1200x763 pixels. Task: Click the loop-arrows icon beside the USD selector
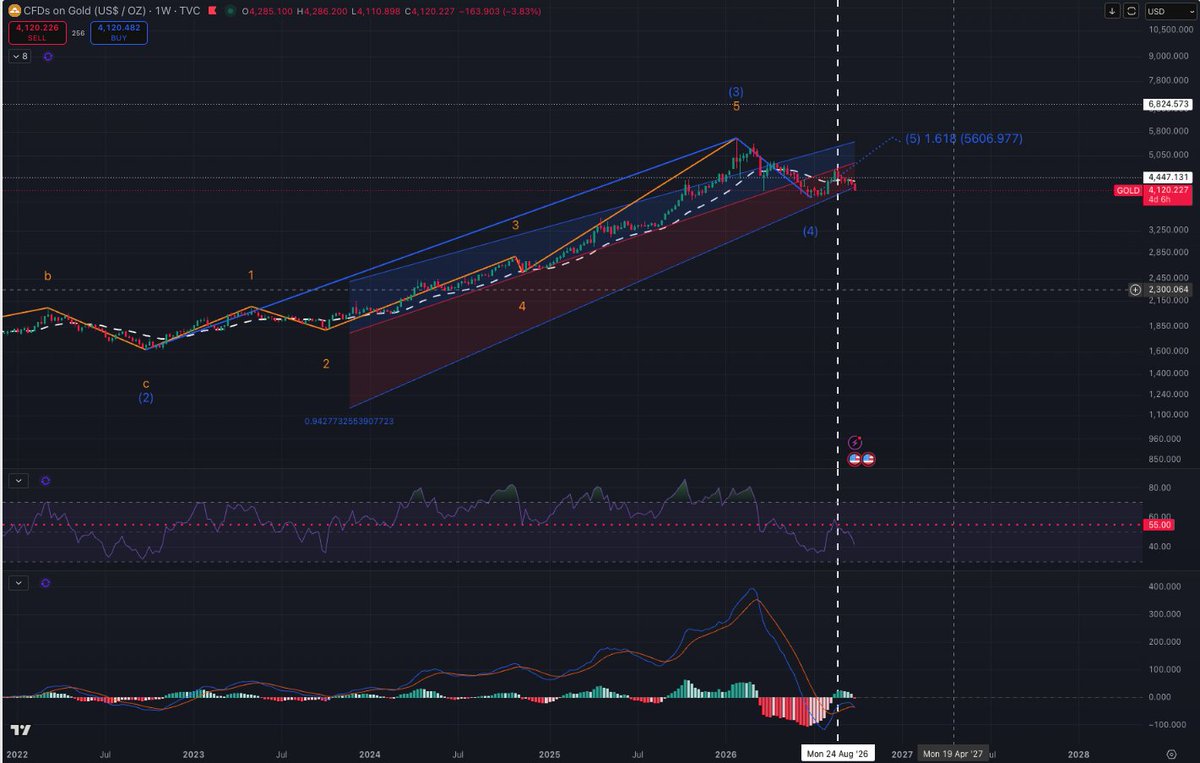[1131, 11]
